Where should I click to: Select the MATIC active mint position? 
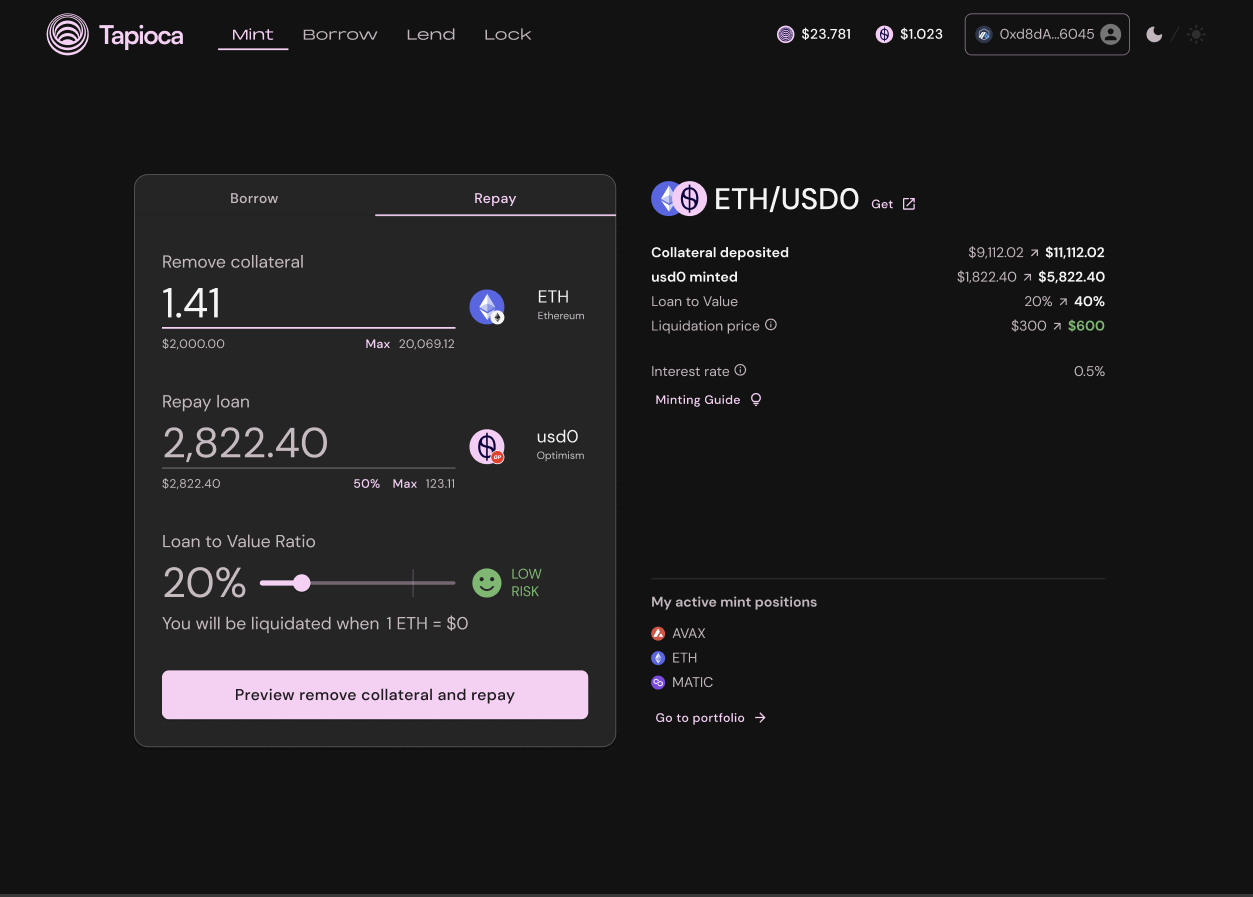[683, 682]
